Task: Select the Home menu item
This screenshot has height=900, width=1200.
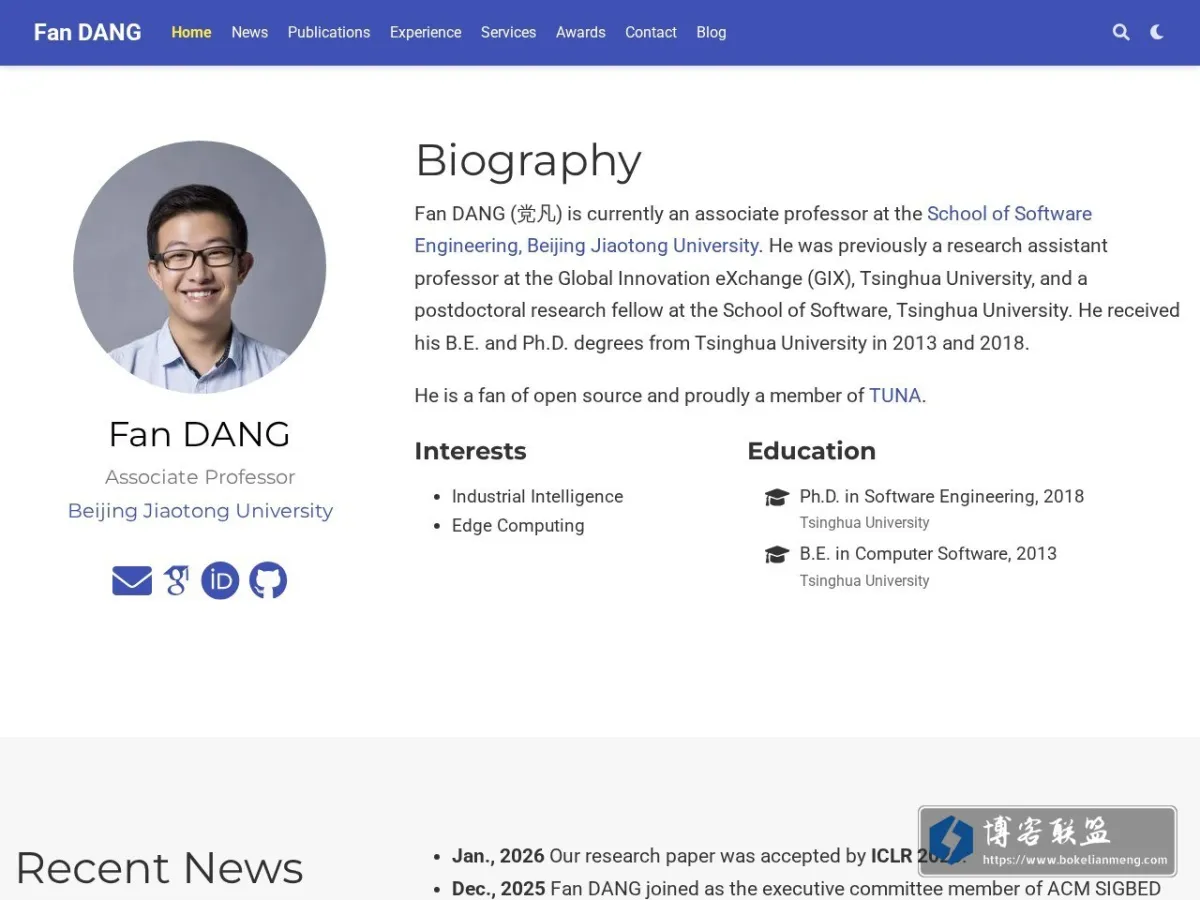Action: [191, 32]
